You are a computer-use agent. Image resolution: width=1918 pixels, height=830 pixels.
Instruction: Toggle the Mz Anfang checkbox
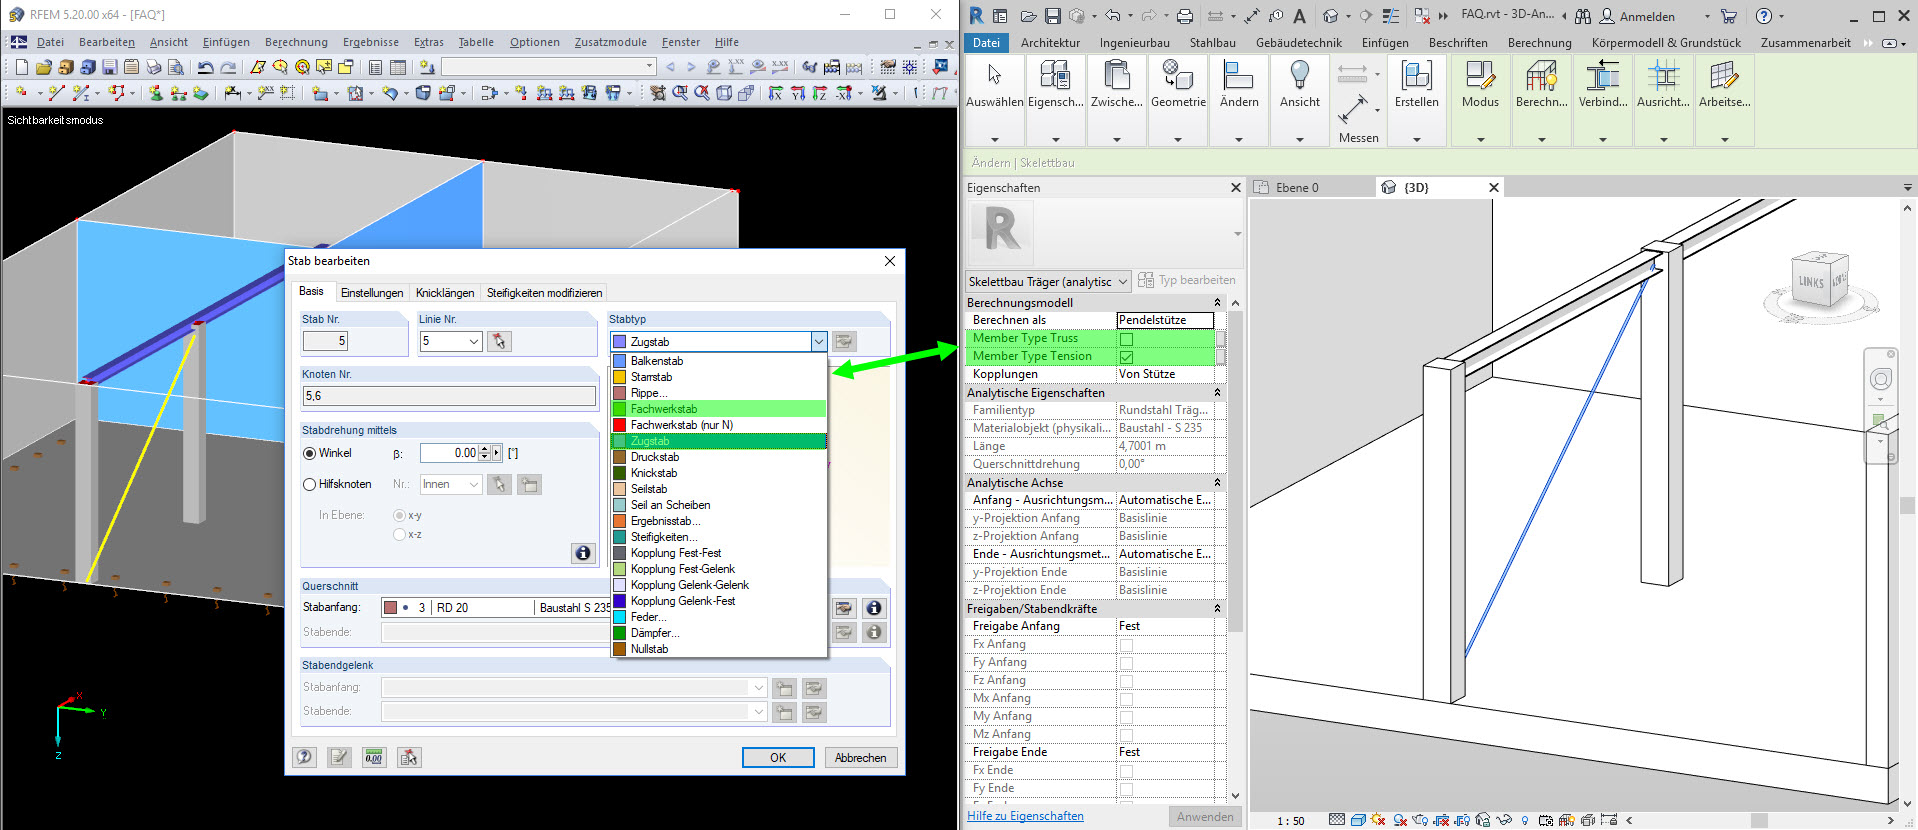[x=1127, y=735]
